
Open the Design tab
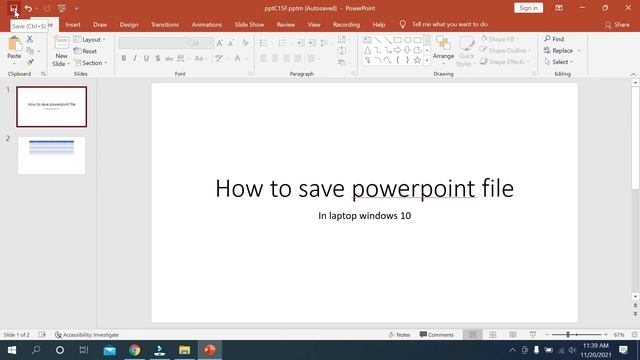(x=129, y=24)
